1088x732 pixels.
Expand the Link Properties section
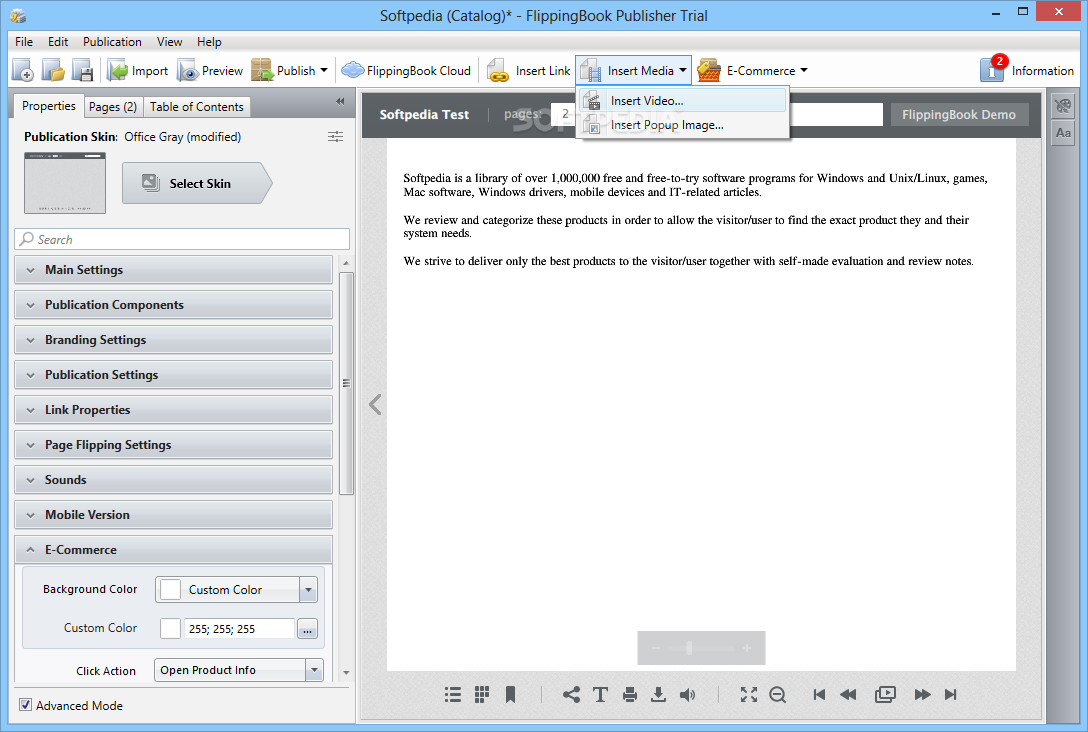click(x=173, y=410)
